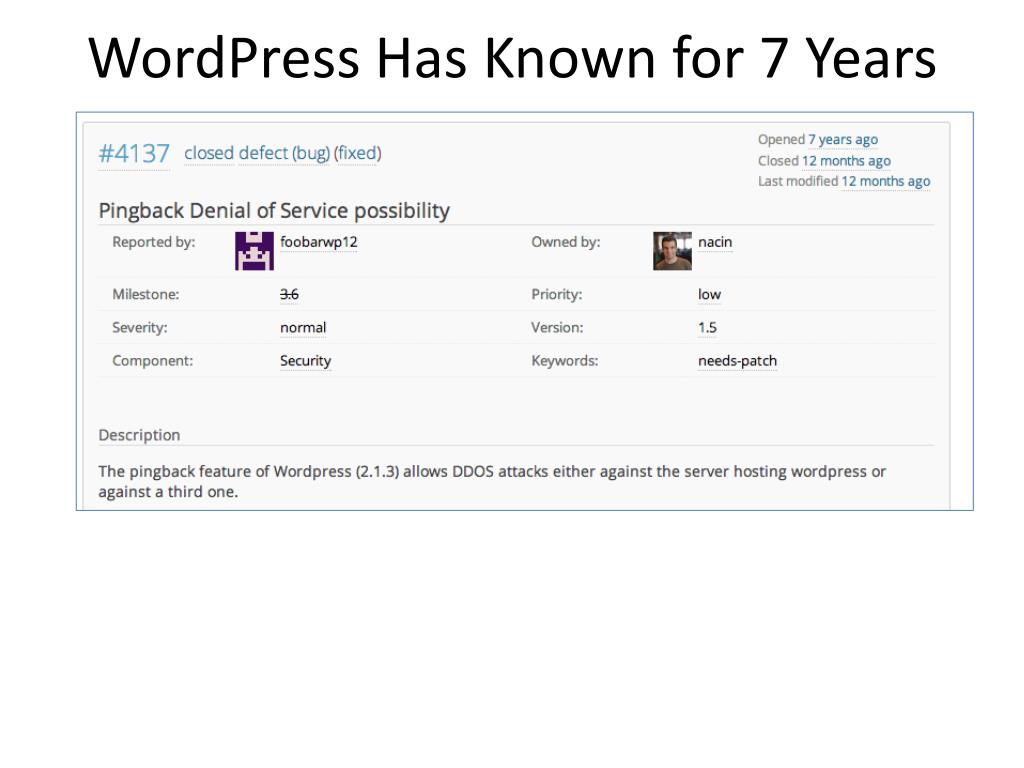1024x768 pixels.
Task: Click the needs-patch keyword
Action: click(737, 361)
